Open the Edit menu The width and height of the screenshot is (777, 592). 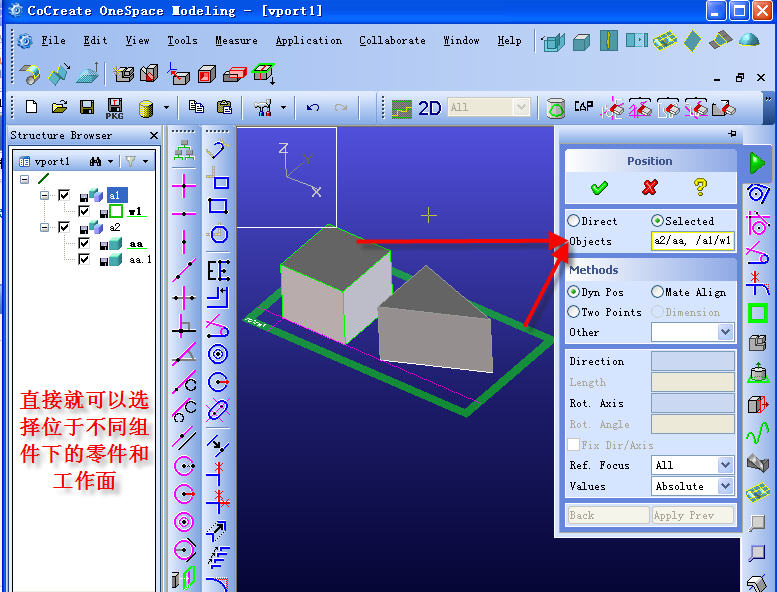(95, 41)
